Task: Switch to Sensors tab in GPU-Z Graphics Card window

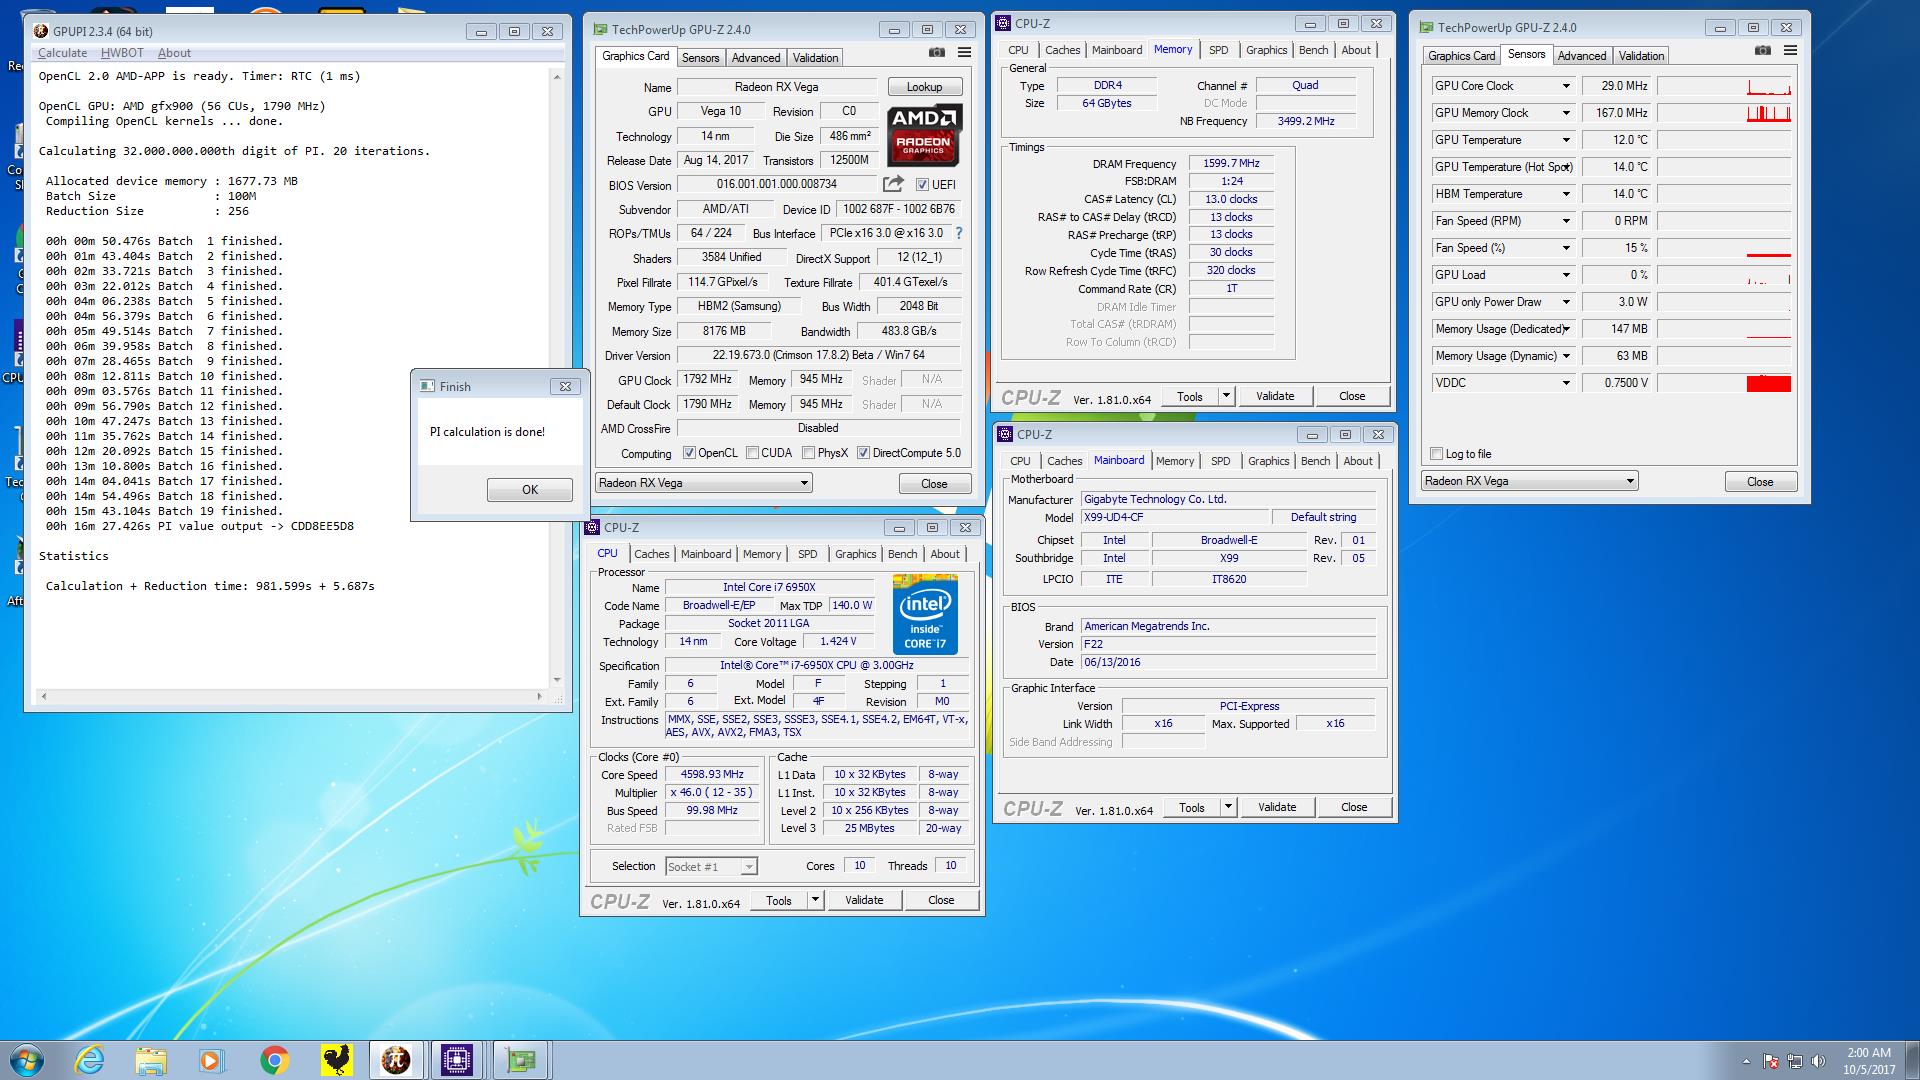Action: click(x=700, y=58)
